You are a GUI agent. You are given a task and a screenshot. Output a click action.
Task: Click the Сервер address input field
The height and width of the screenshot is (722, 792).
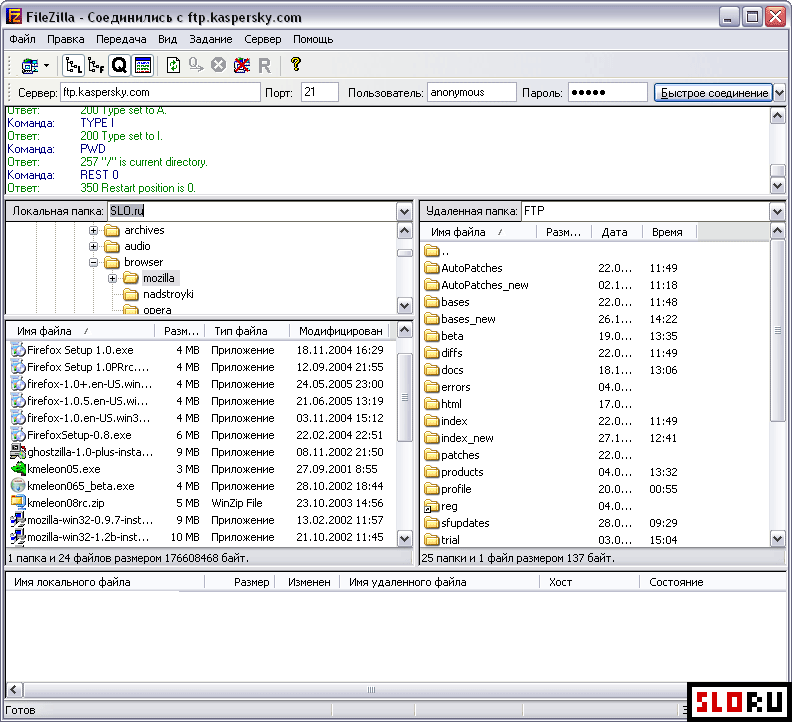tap(160, 92)
